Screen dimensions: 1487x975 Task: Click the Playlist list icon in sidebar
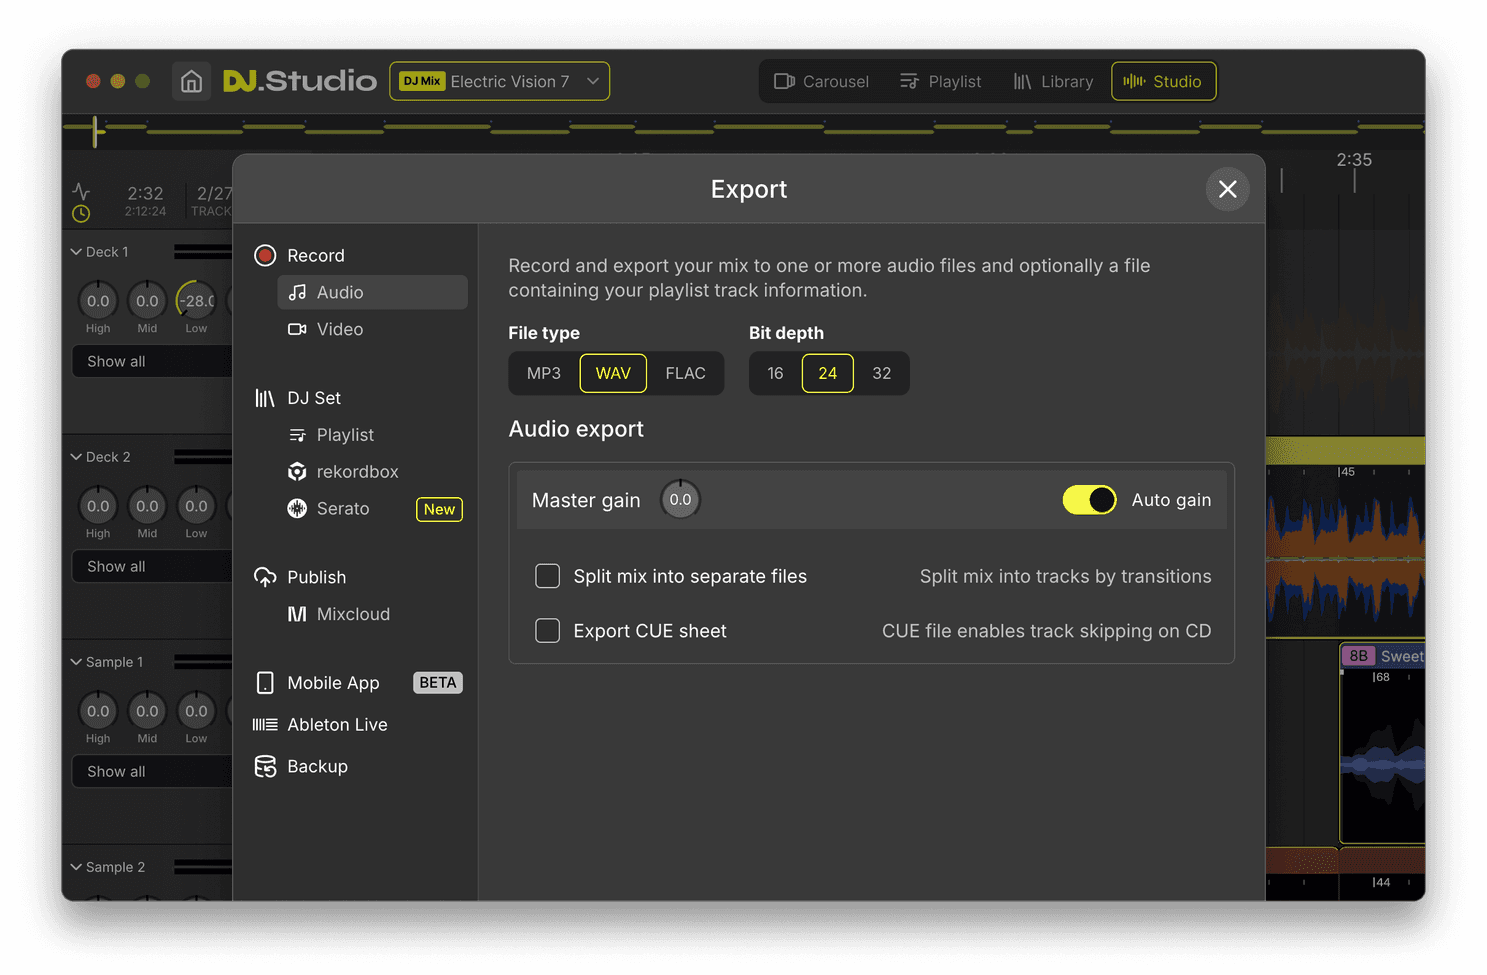tap(297, 435)
